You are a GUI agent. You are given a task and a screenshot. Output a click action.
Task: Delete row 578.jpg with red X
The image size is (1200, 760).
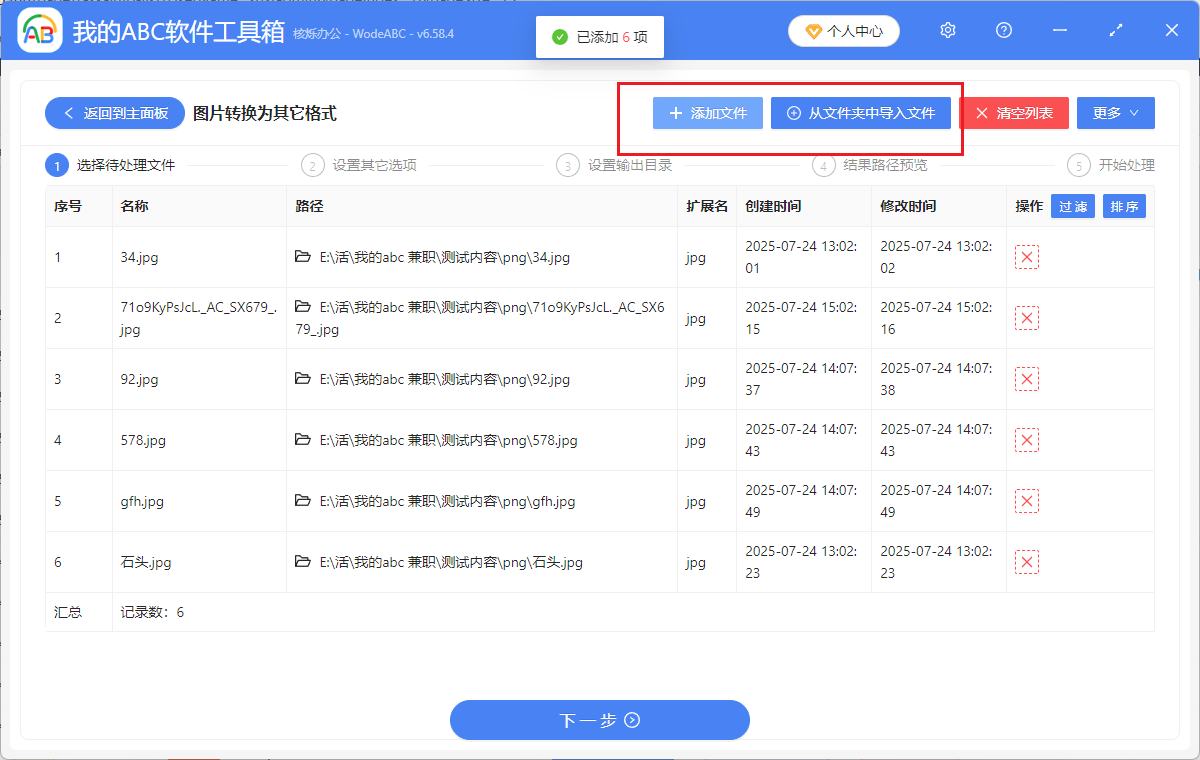pos(1027,440)
